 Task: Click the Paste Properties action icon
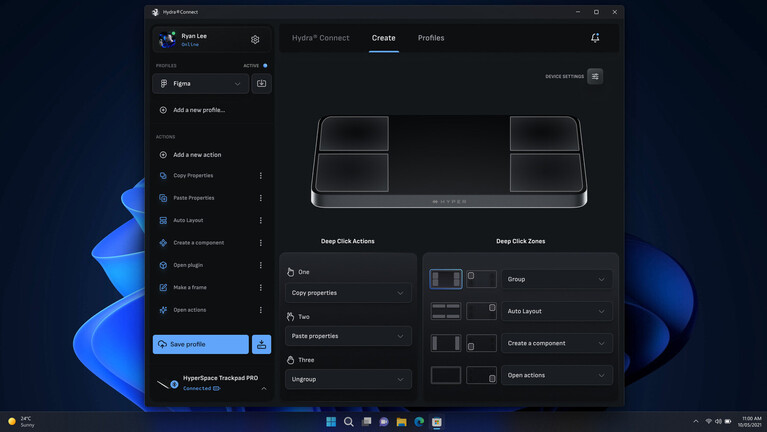click(x=163, y=198)
